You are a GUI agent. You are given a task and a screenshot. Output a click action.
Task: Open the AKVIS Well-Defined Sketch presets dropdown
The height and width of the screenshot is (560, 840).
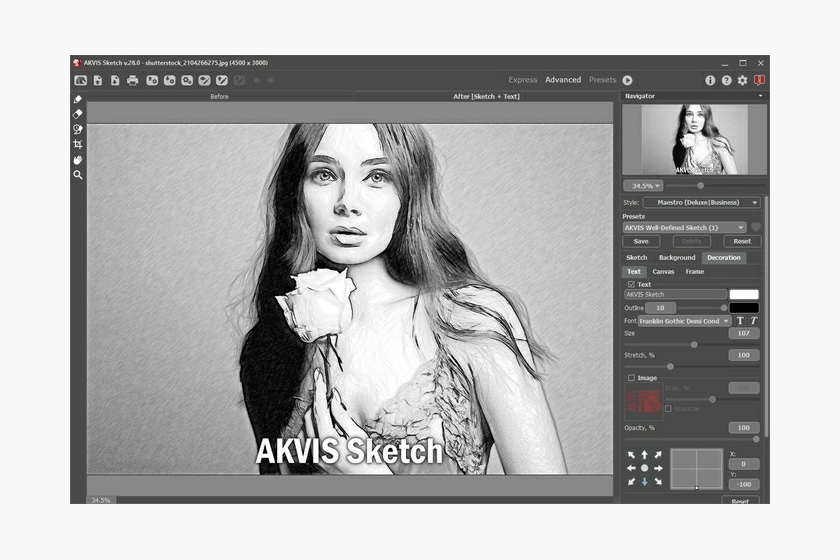(685, 227)
